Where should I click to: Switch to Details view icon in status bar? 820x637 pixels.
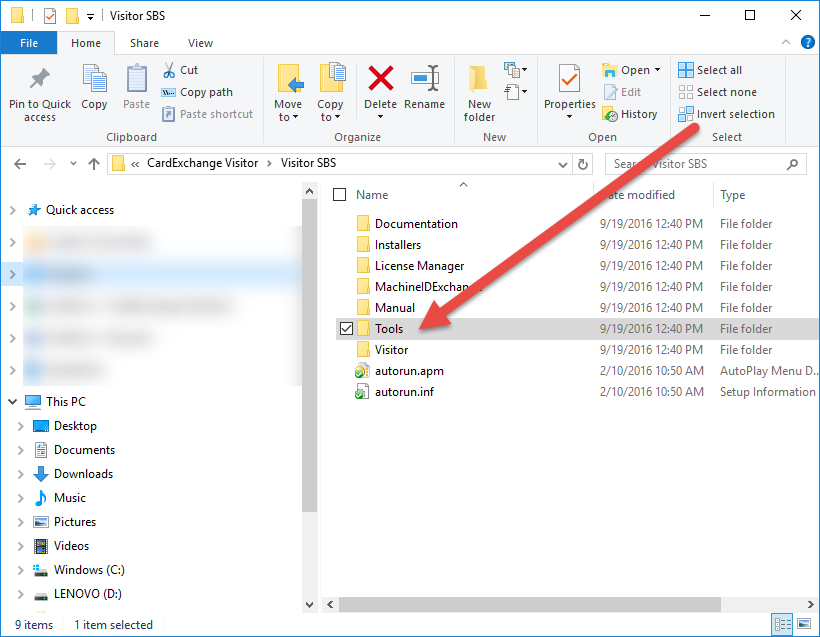[x=783, y=624]
